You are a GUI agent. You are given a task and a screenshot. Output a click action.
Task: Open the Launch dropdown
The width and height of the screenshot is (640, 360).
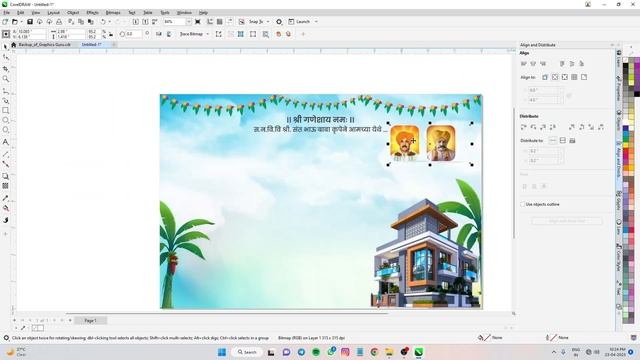coord(316,22)
